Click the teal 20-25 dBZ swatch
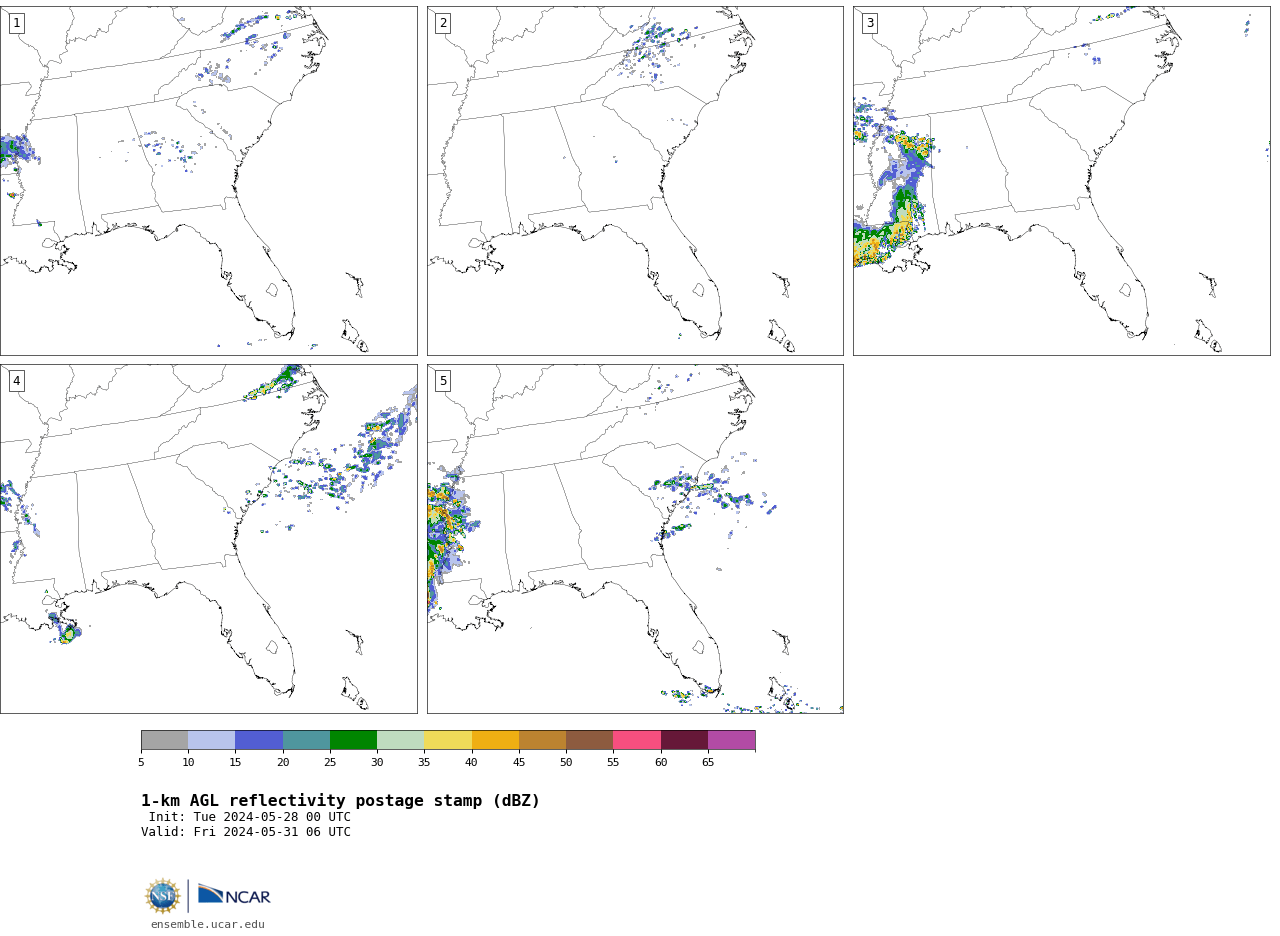The image size is (1280, 936). pyautogui.click(x=306, y=740)
